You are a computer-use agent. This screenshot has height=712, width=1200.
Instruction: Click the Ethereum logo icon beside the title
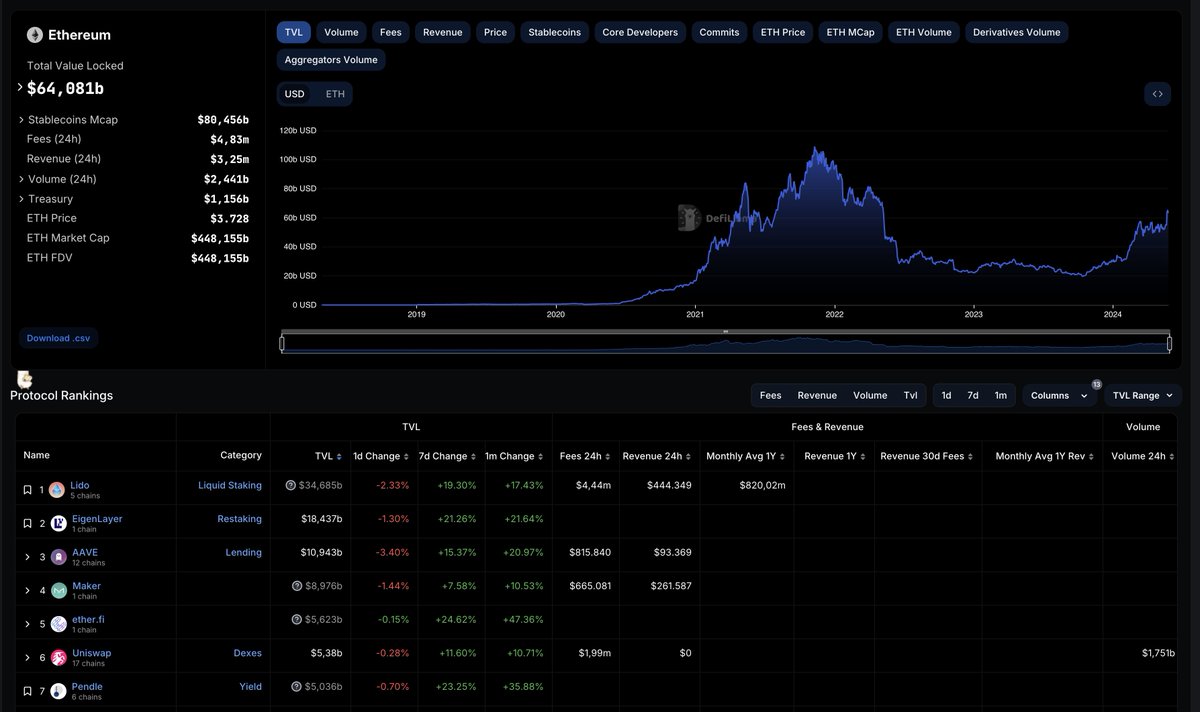(x=35, y=35)
